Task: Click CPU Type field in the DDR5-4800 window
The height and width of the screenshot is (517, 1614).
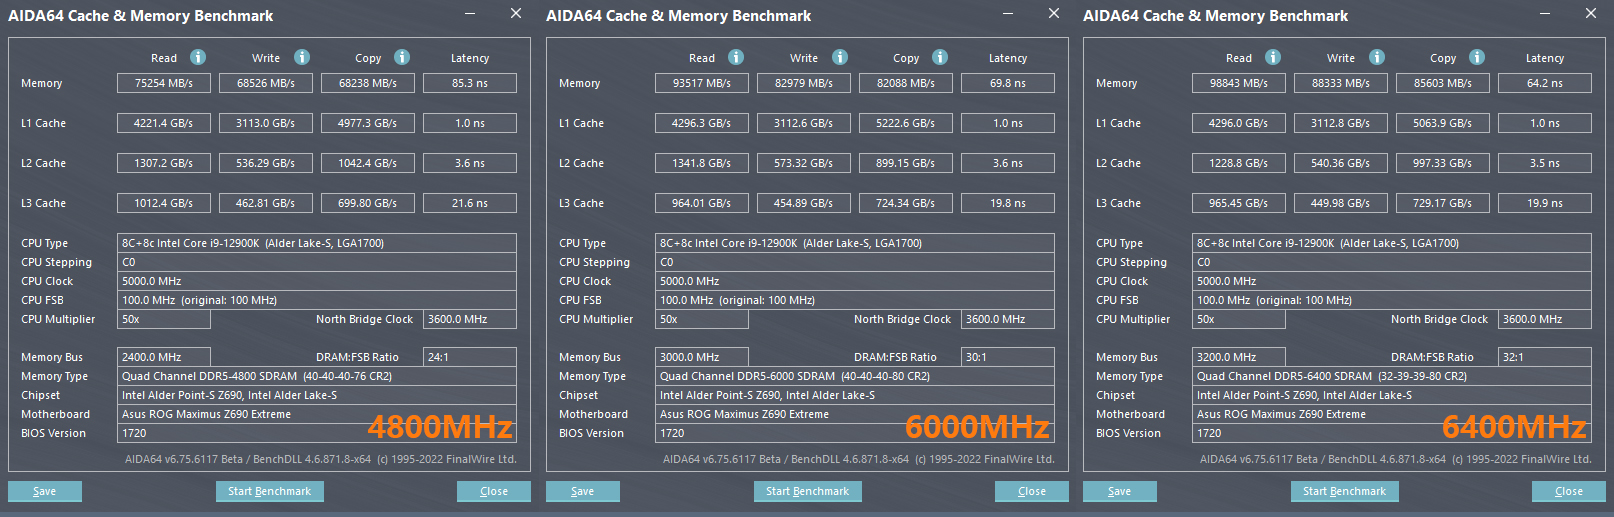Action: pos(317,243)
